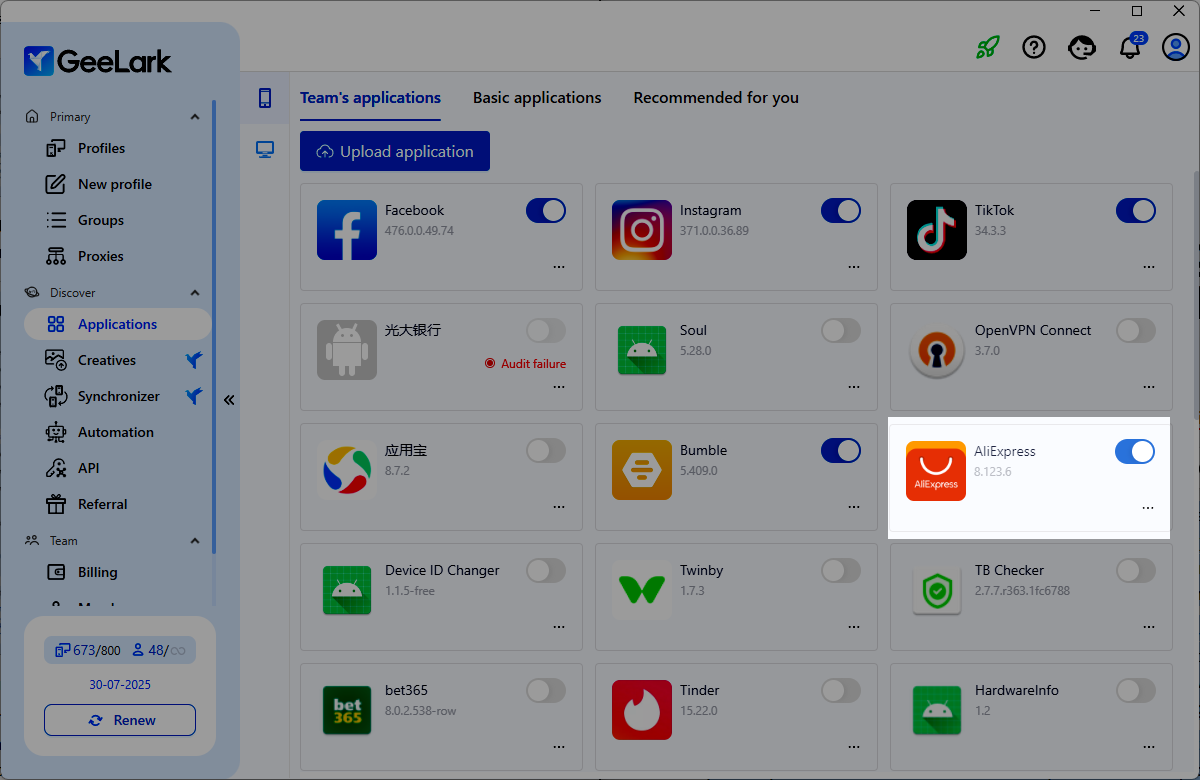Go to Synchronizer in the sidebar
This screenshot has width=1200, height=780.
point(118,396)
